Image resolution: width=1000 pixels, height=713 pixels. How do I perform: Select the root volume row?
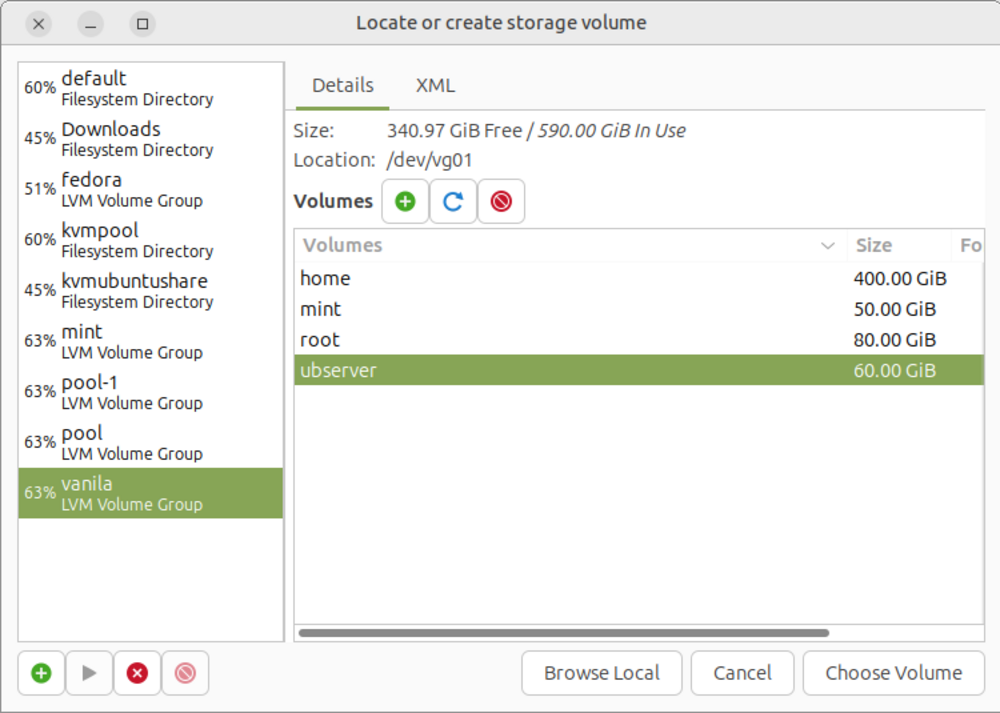click(x=570, y=340)
